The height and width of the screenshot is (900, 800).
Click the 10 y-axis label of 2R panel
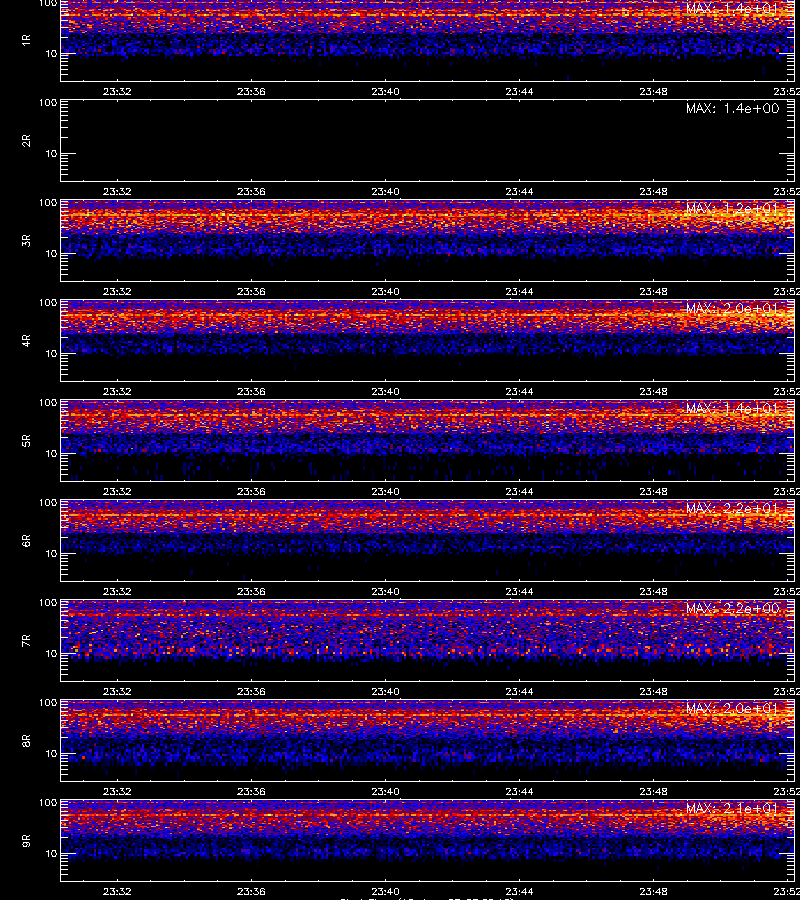(x=51, y=154)
